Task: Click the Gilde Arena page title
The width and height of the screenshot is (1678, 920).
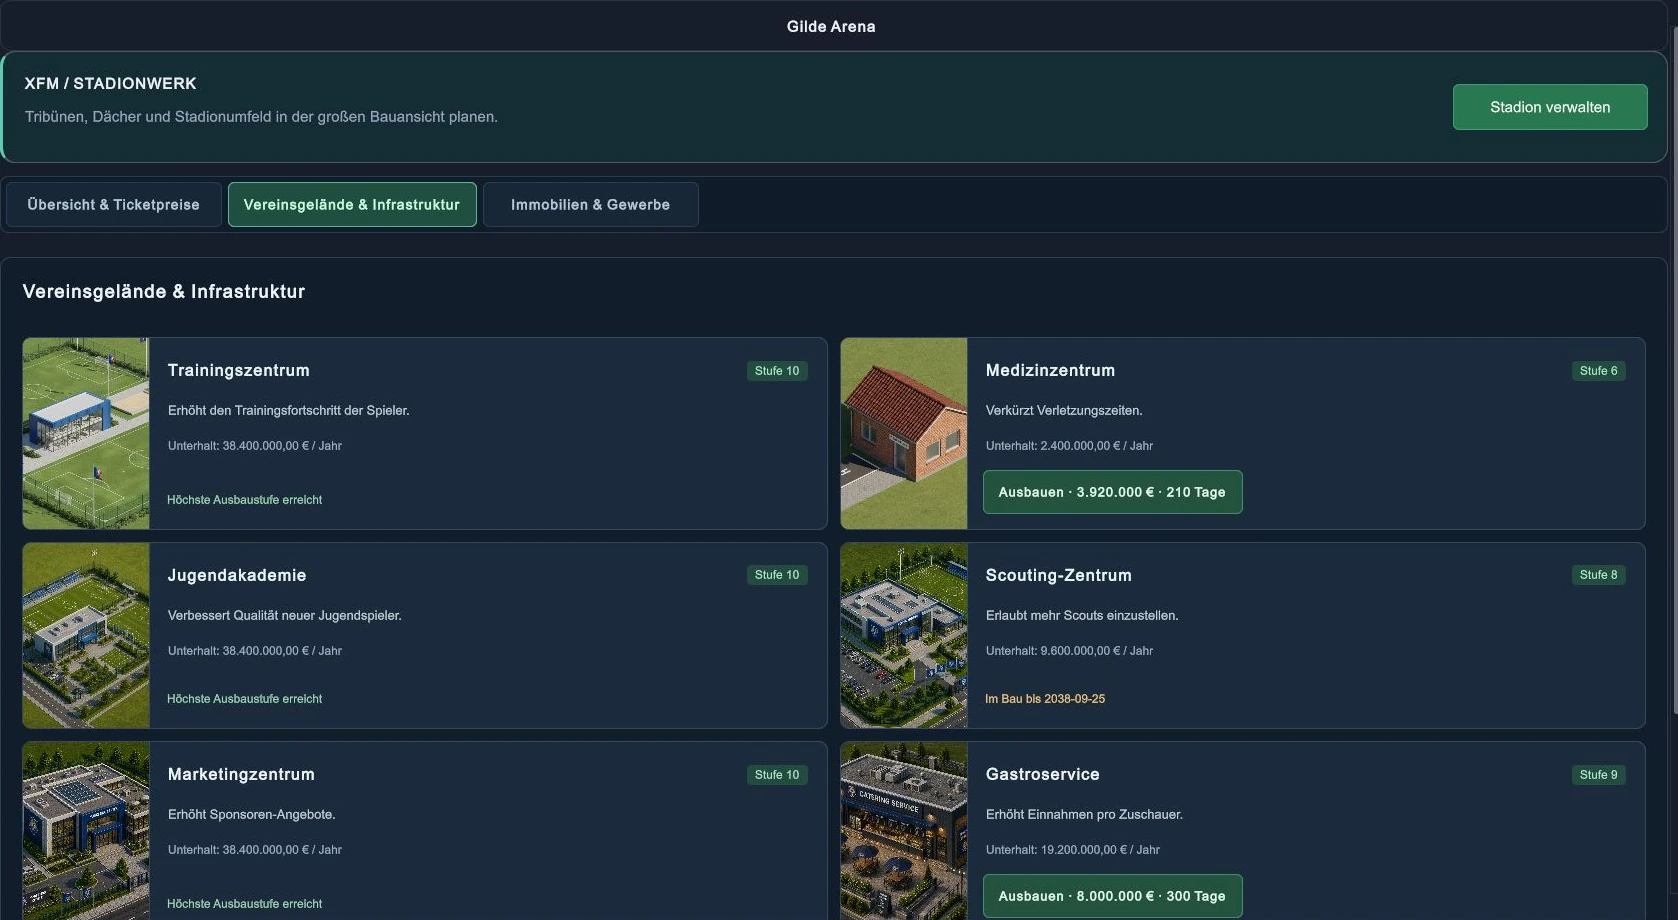Action: click(x=831, y=27)
